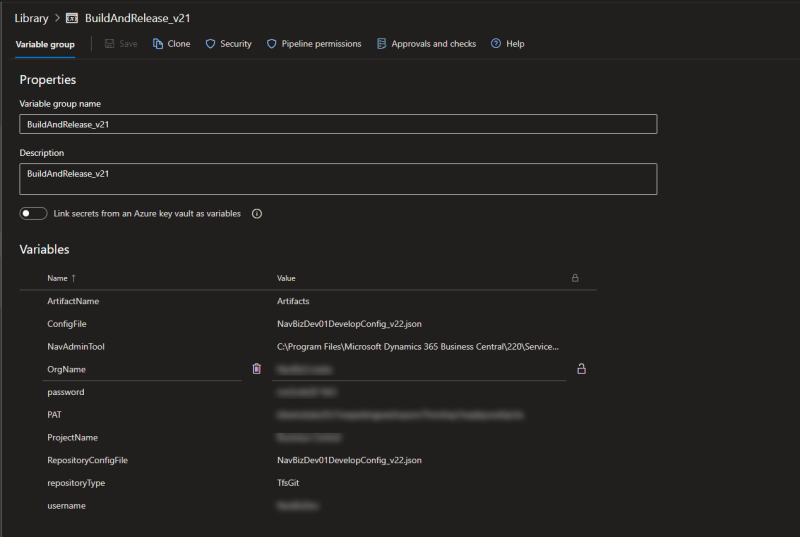The image size is (800, 537).
Task: Click the info icon beside key vault toggle
Action: pyautogui.click(x=257, y=213)
